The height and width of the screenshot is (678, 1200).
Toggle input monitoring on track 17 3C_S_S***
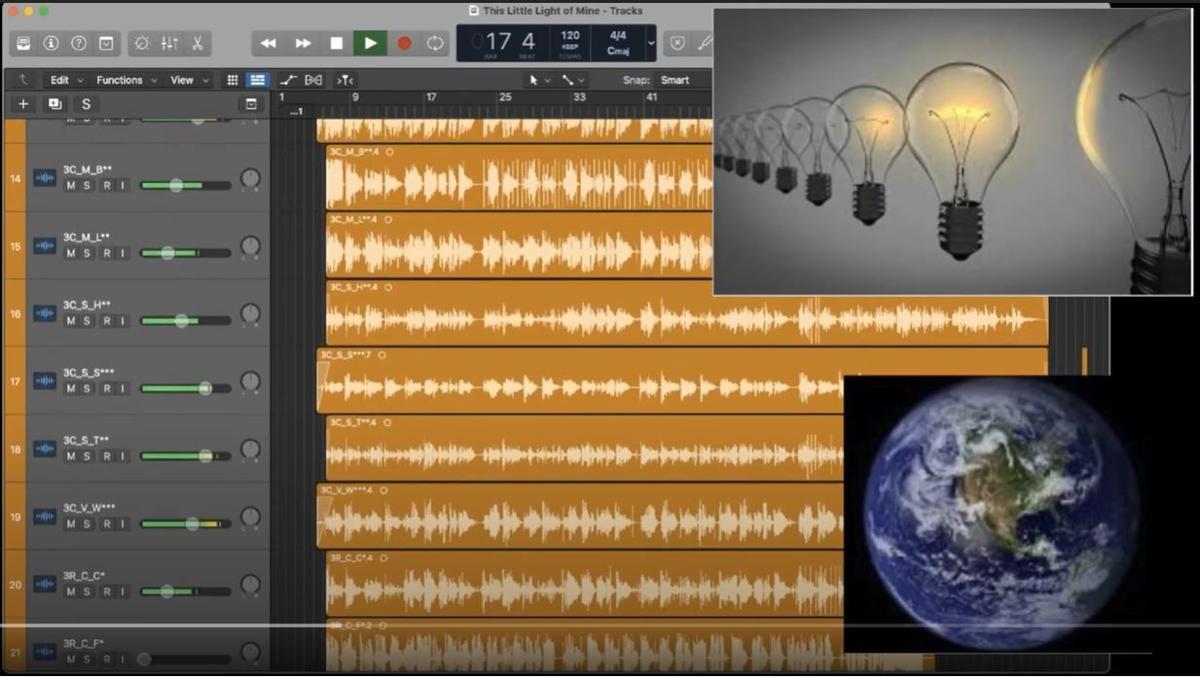point(123,388)
